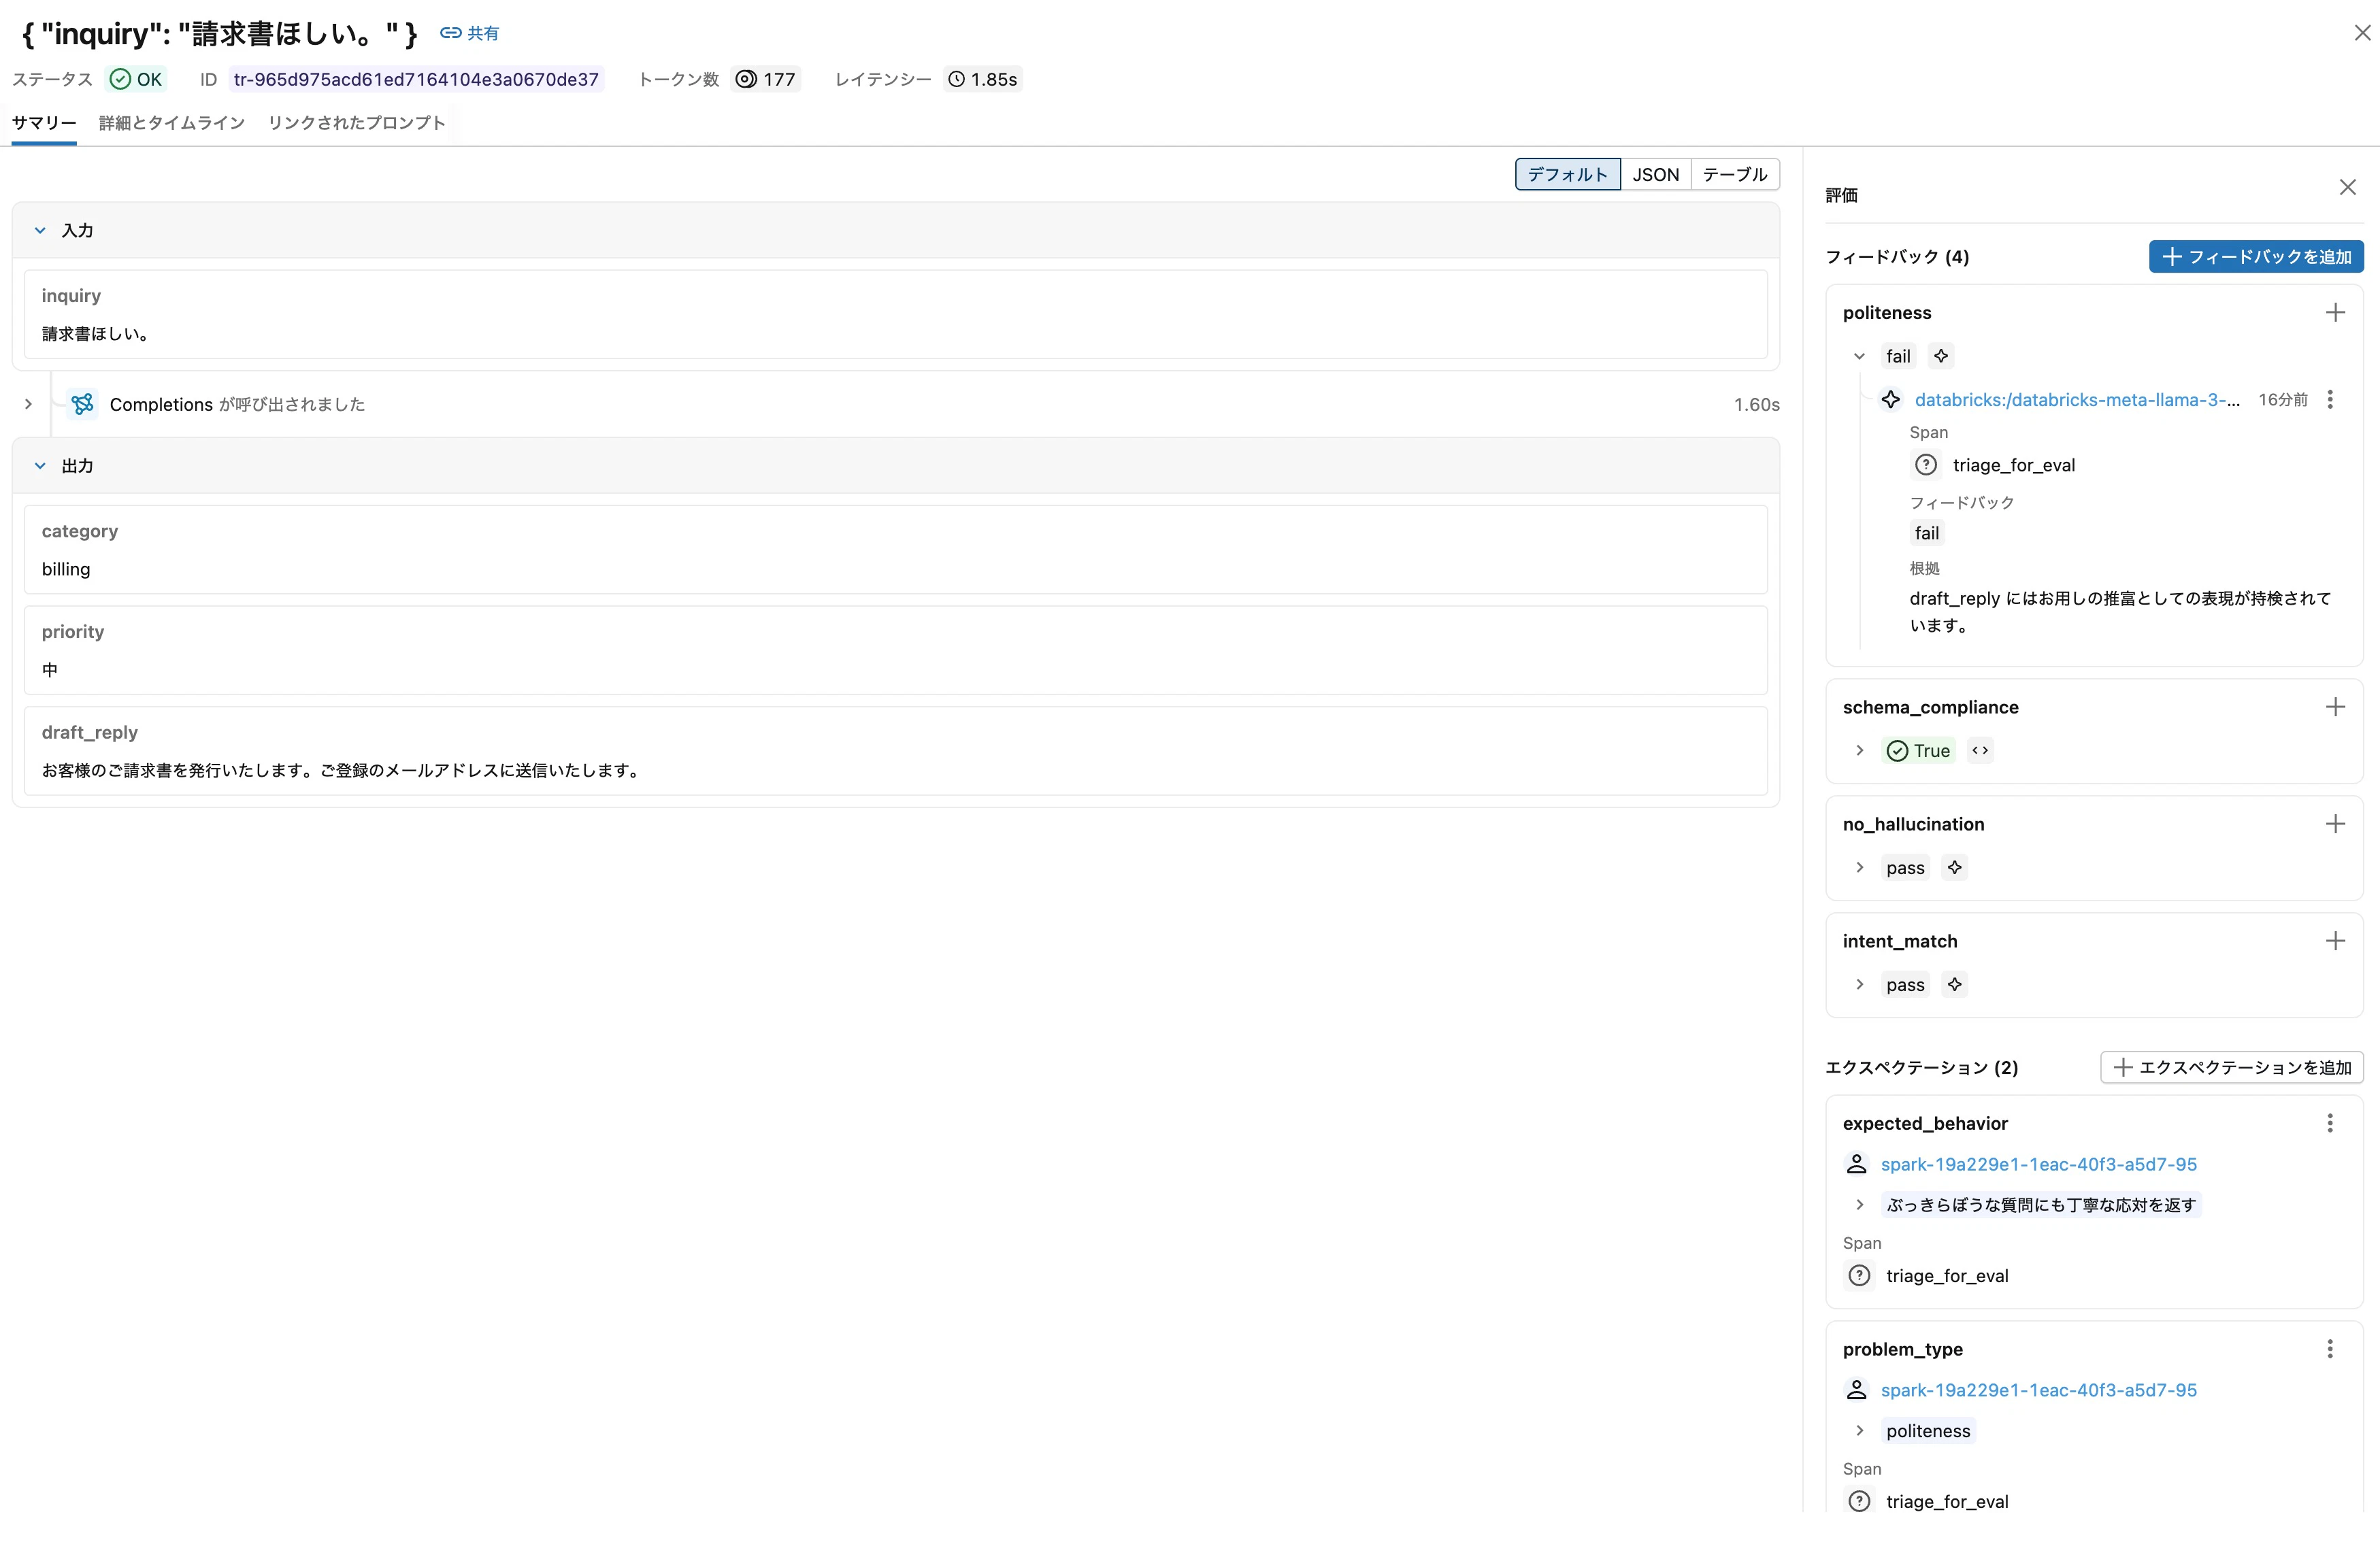Add schema_compliance assessment with plus icon
The width and height of the screenshot is (2380, 1544).
click(x=2335, y=707)
